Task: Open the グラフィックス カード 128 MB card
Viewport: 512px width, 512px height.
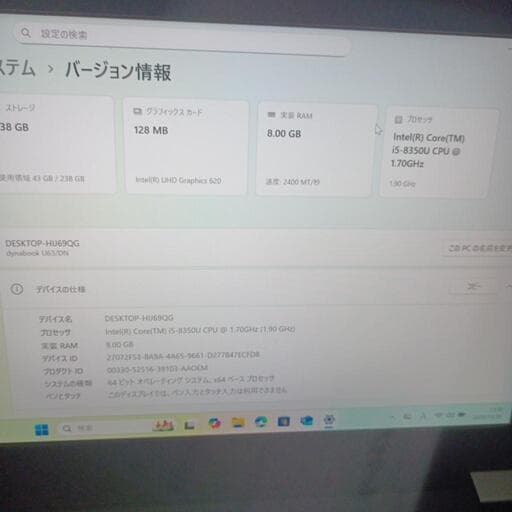Action: coord(186,147)
